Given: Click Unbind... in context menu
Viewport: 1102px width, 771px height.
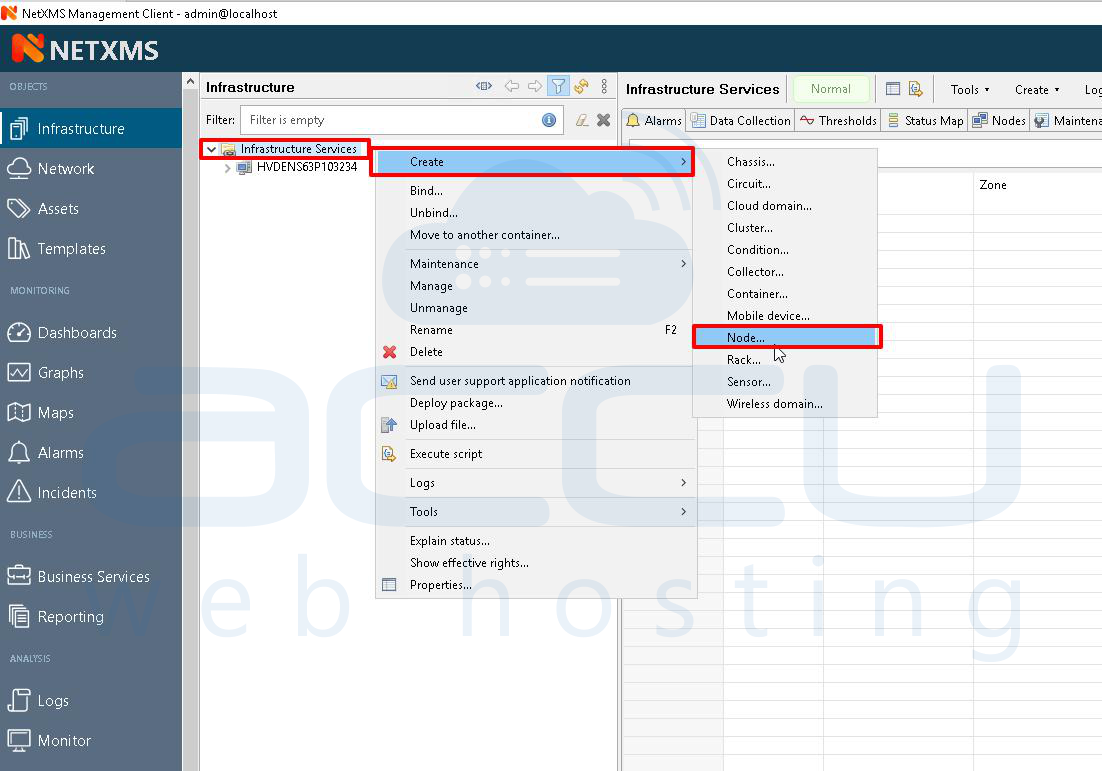Looking at the screenshot, I should (x=536, y=213).
